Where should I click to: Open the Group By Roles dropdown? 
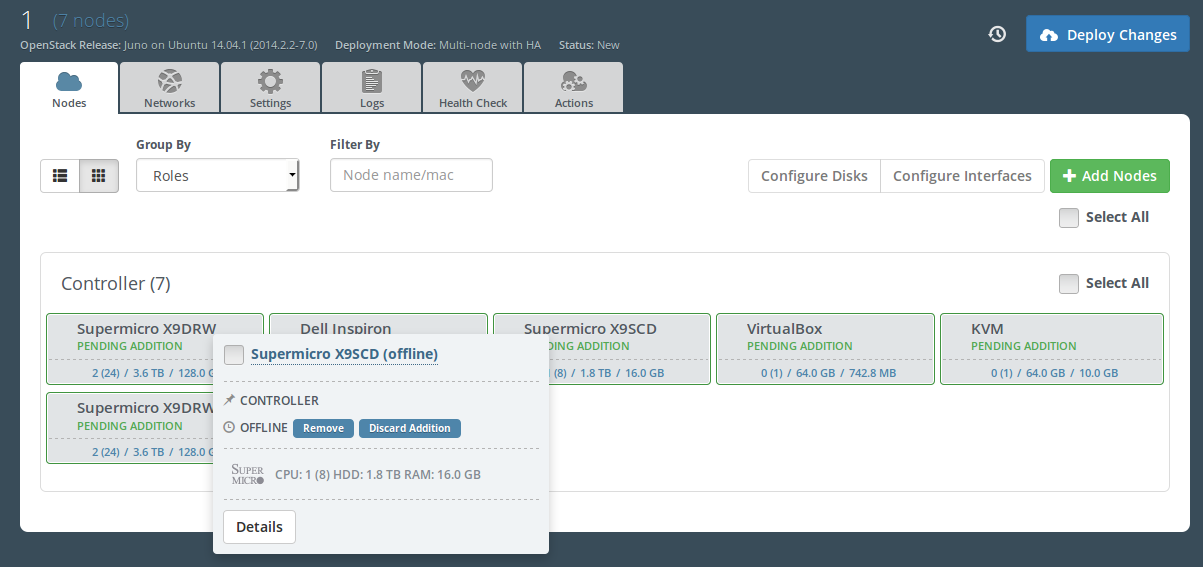tap(217, 175)
